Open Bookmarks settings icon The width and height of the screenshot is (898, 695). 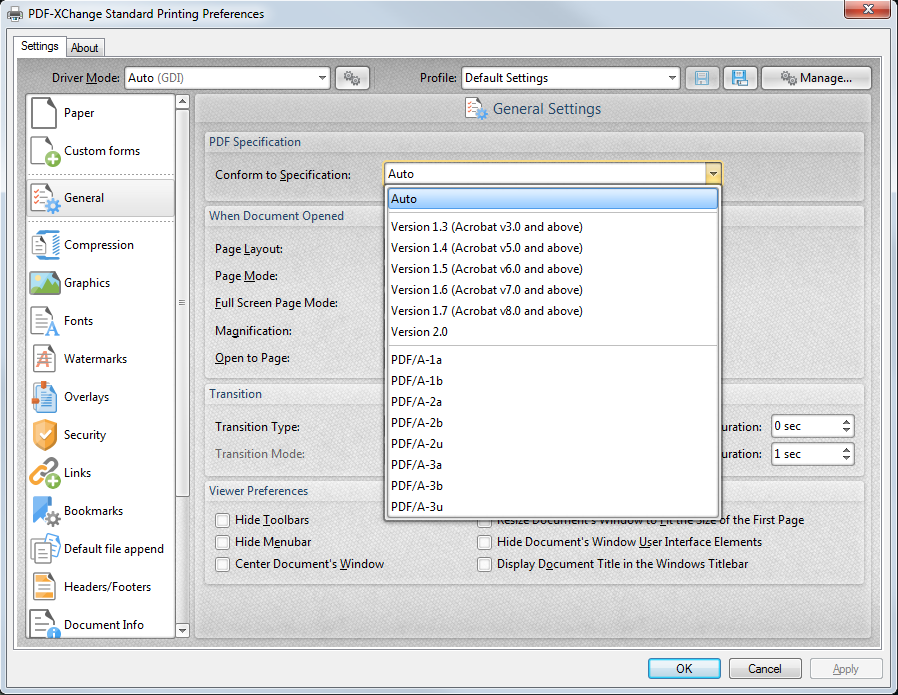coord(46,511)
